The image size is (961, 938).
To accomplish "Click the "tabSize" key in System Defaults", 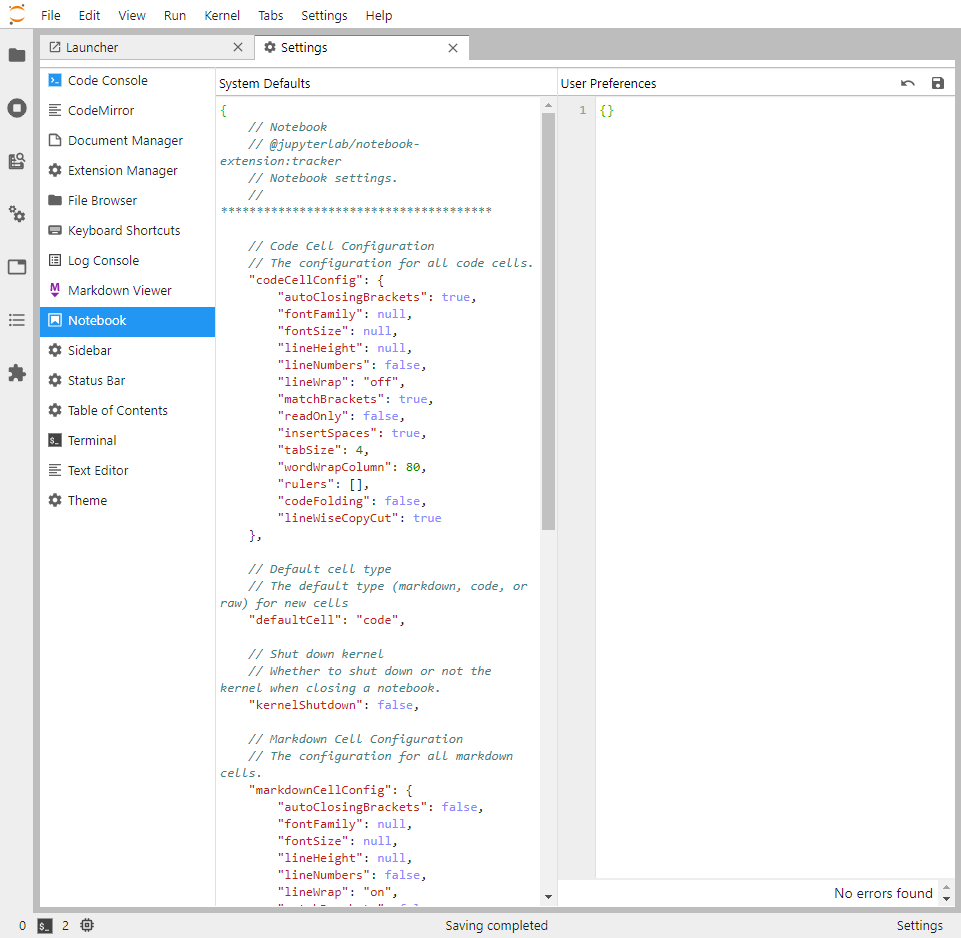I will (309, 450).
